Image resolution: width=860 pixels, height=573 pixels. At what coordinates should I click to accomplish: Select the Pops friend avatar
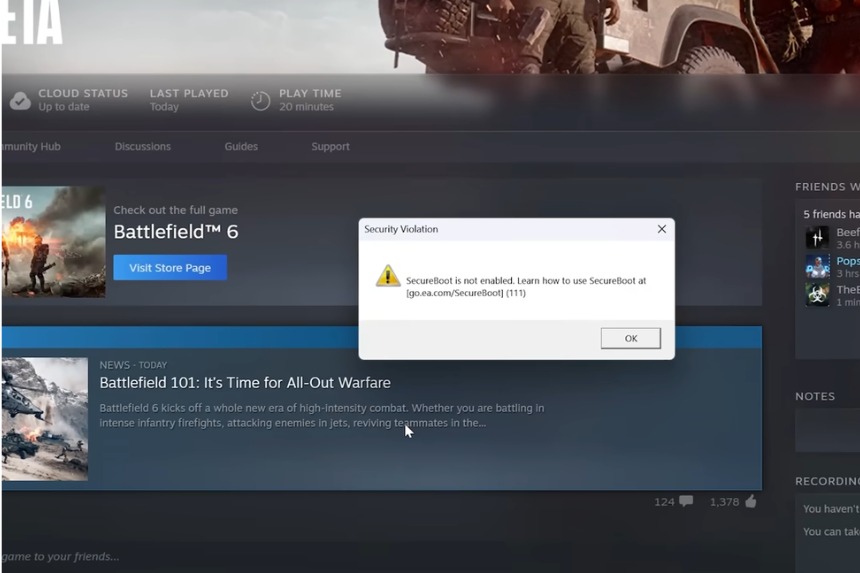click(817, 266)
